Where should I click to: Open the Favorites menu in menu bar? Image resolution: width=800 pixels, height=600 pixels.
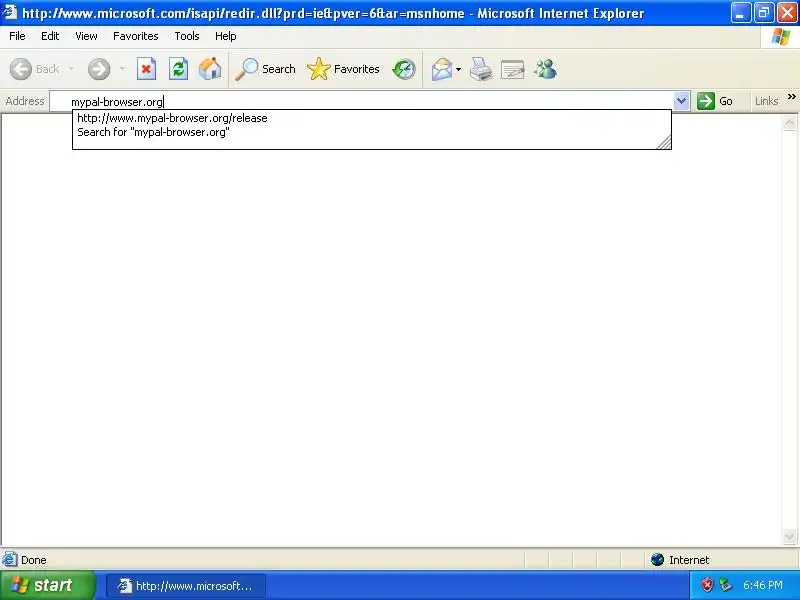(x=136, y=36)
